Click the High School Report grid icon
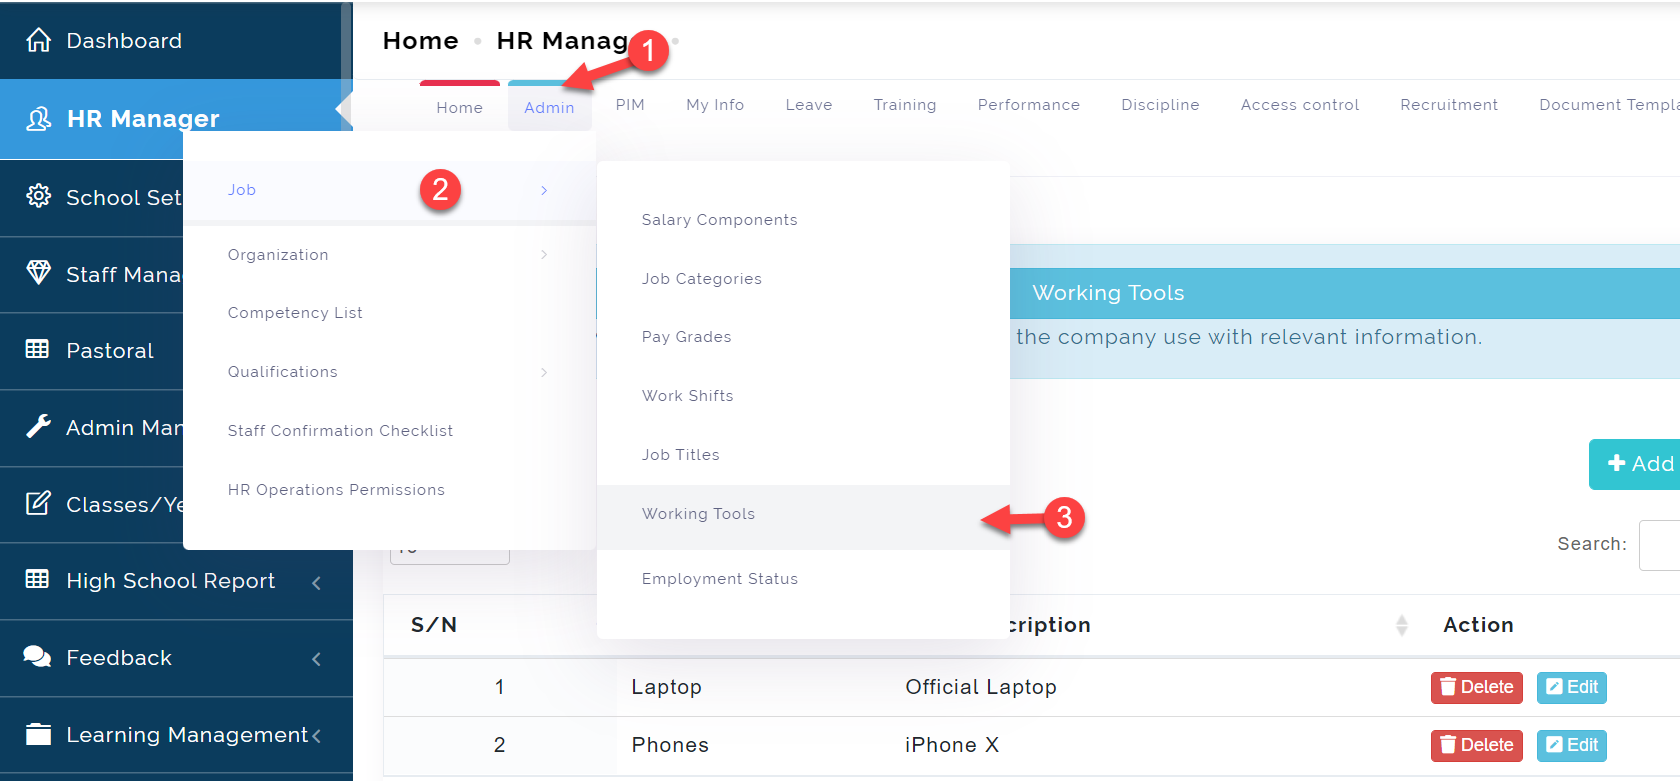 [37, 579]
